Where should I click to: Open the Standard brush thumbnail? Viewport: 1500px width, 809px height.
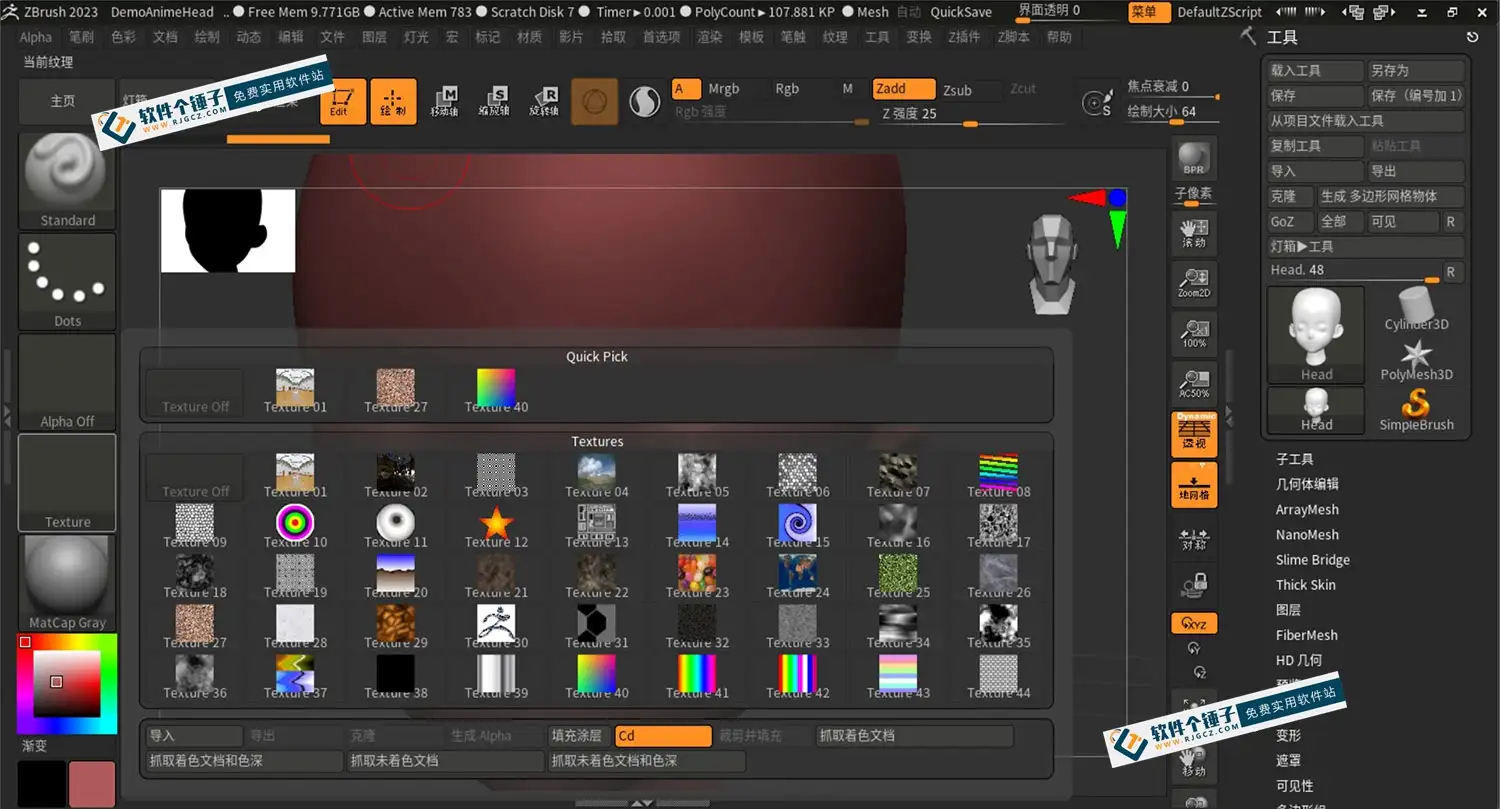67,181
